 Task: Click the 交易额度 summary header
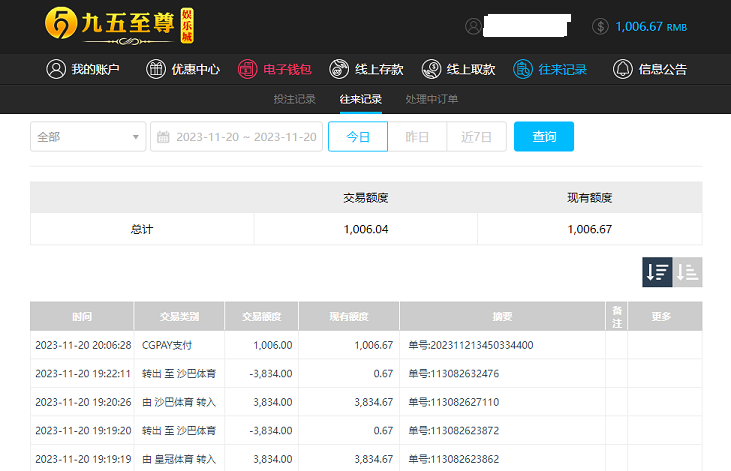tap(366, 198)
